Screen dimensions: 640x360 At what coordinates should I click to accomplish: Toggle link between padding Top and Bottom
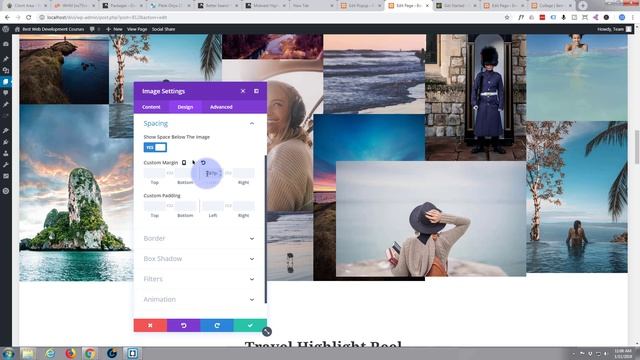click(x=170, y=206)
